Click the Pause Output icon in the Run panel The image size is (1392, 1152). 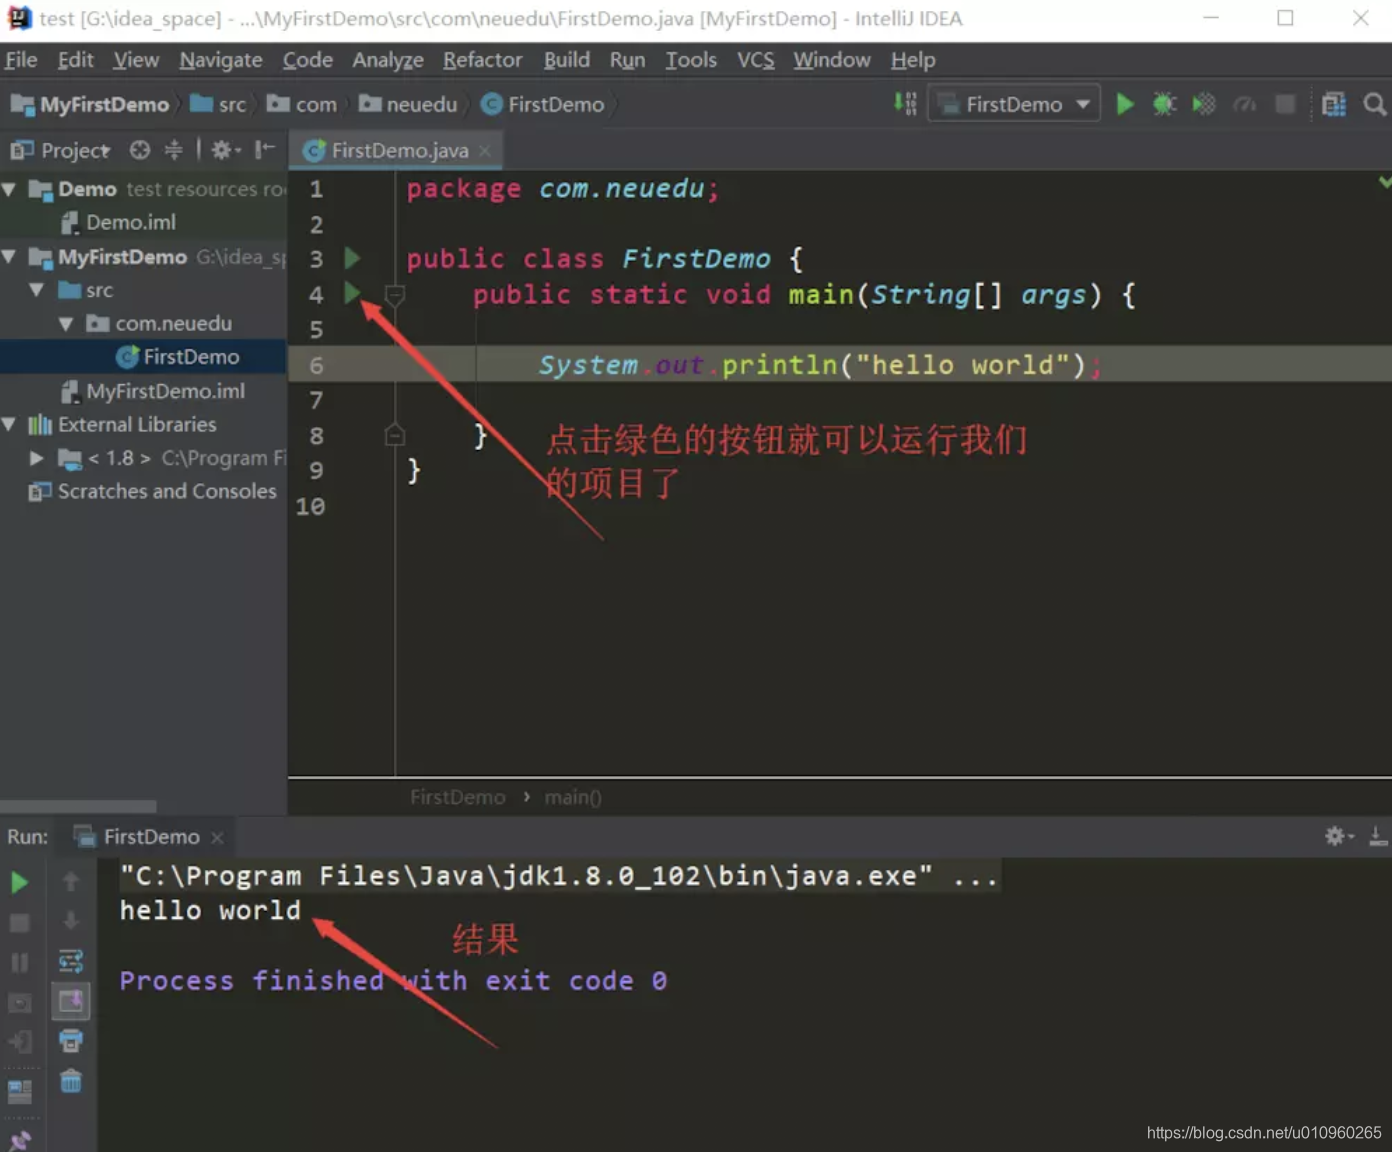tap(19, 963)
